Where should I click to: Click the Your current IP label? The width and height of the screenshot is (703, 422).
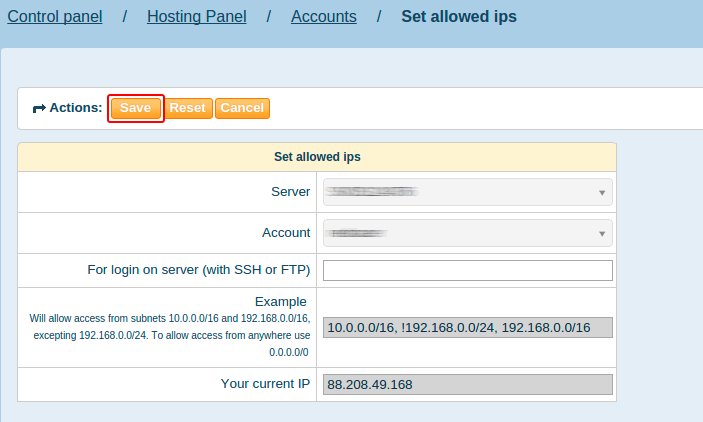(x=265, y=384)
